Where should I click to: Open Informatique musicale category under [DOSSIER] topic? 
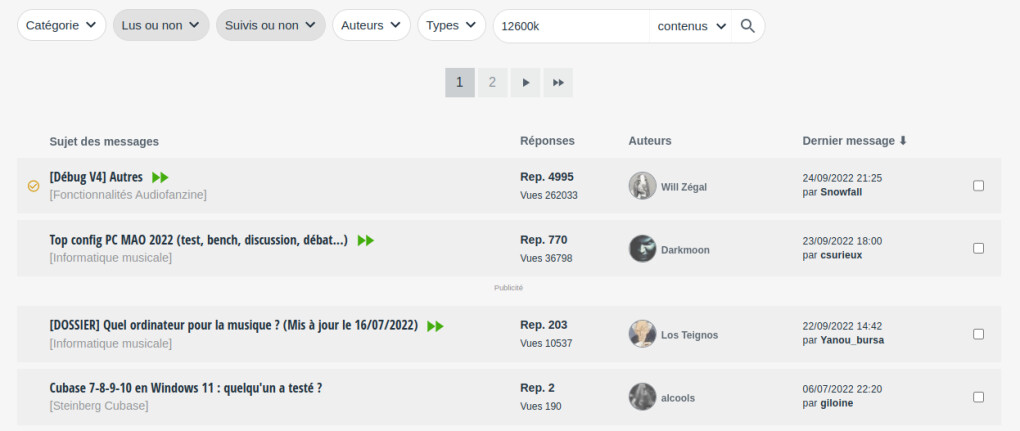[111, 343]
